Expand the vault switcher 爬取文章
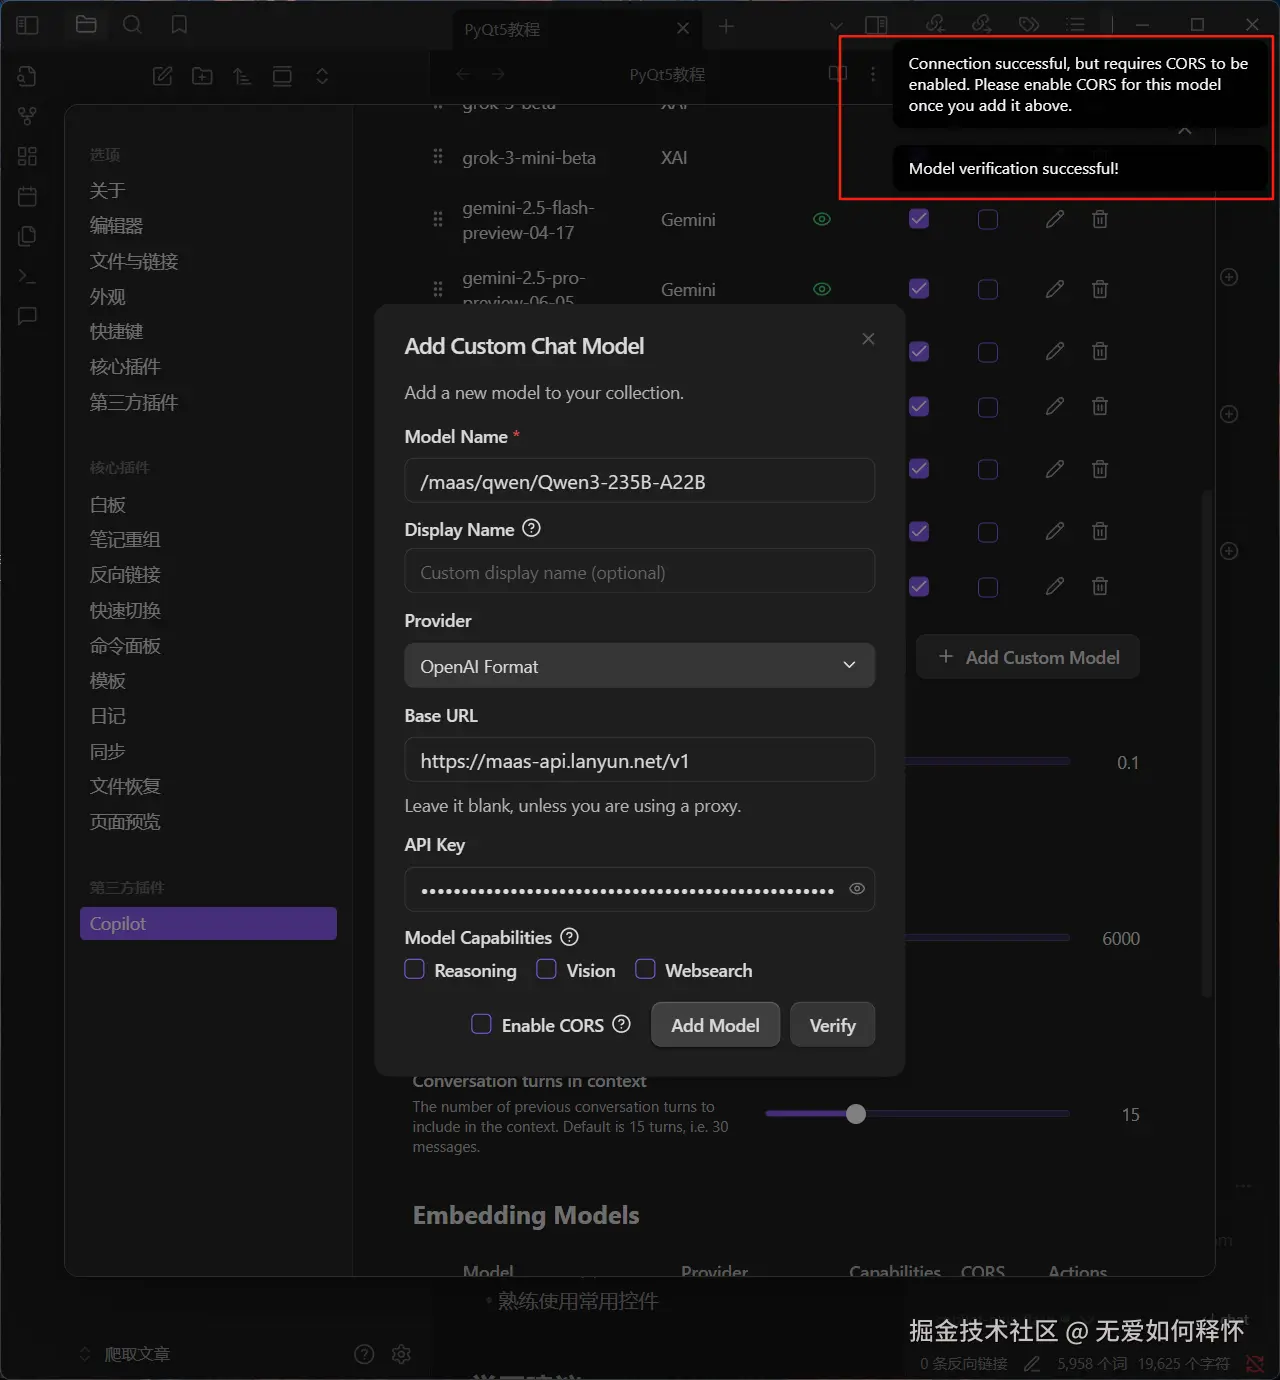 click(x=125, y=1354)
